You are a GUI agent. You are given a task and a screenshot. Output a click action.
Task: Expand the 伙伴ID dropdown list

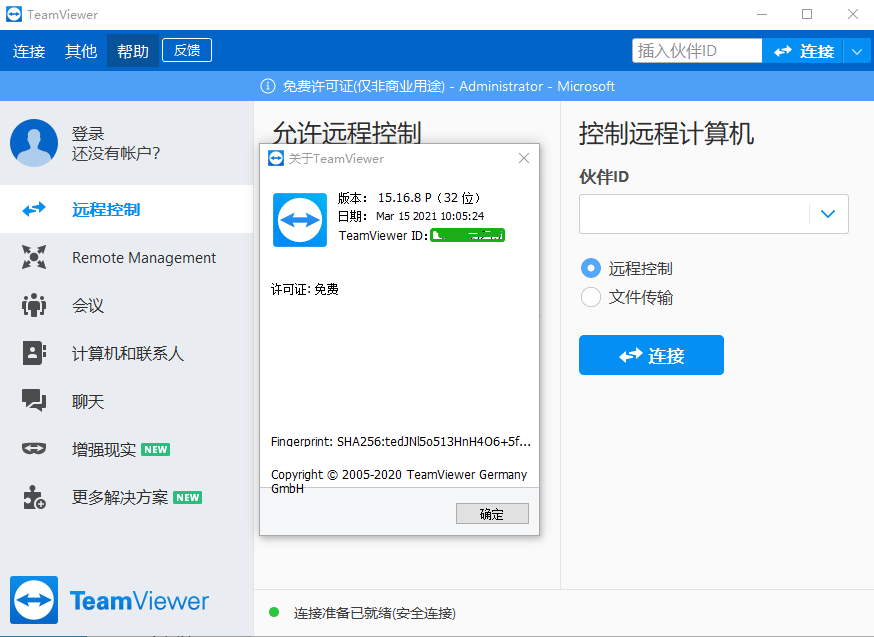tap(828, 214)
